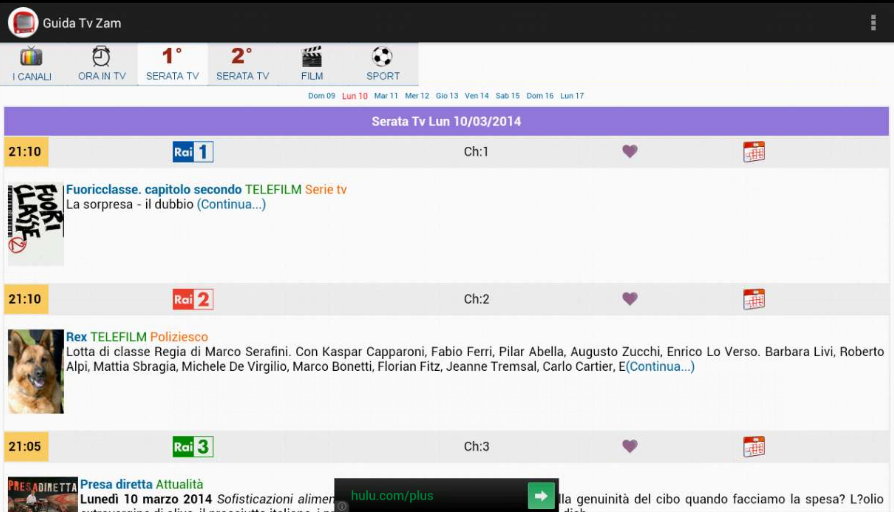Open the calendar icon for Rai 2
This screenshot has height=512, width=894.
pos(754,299)
